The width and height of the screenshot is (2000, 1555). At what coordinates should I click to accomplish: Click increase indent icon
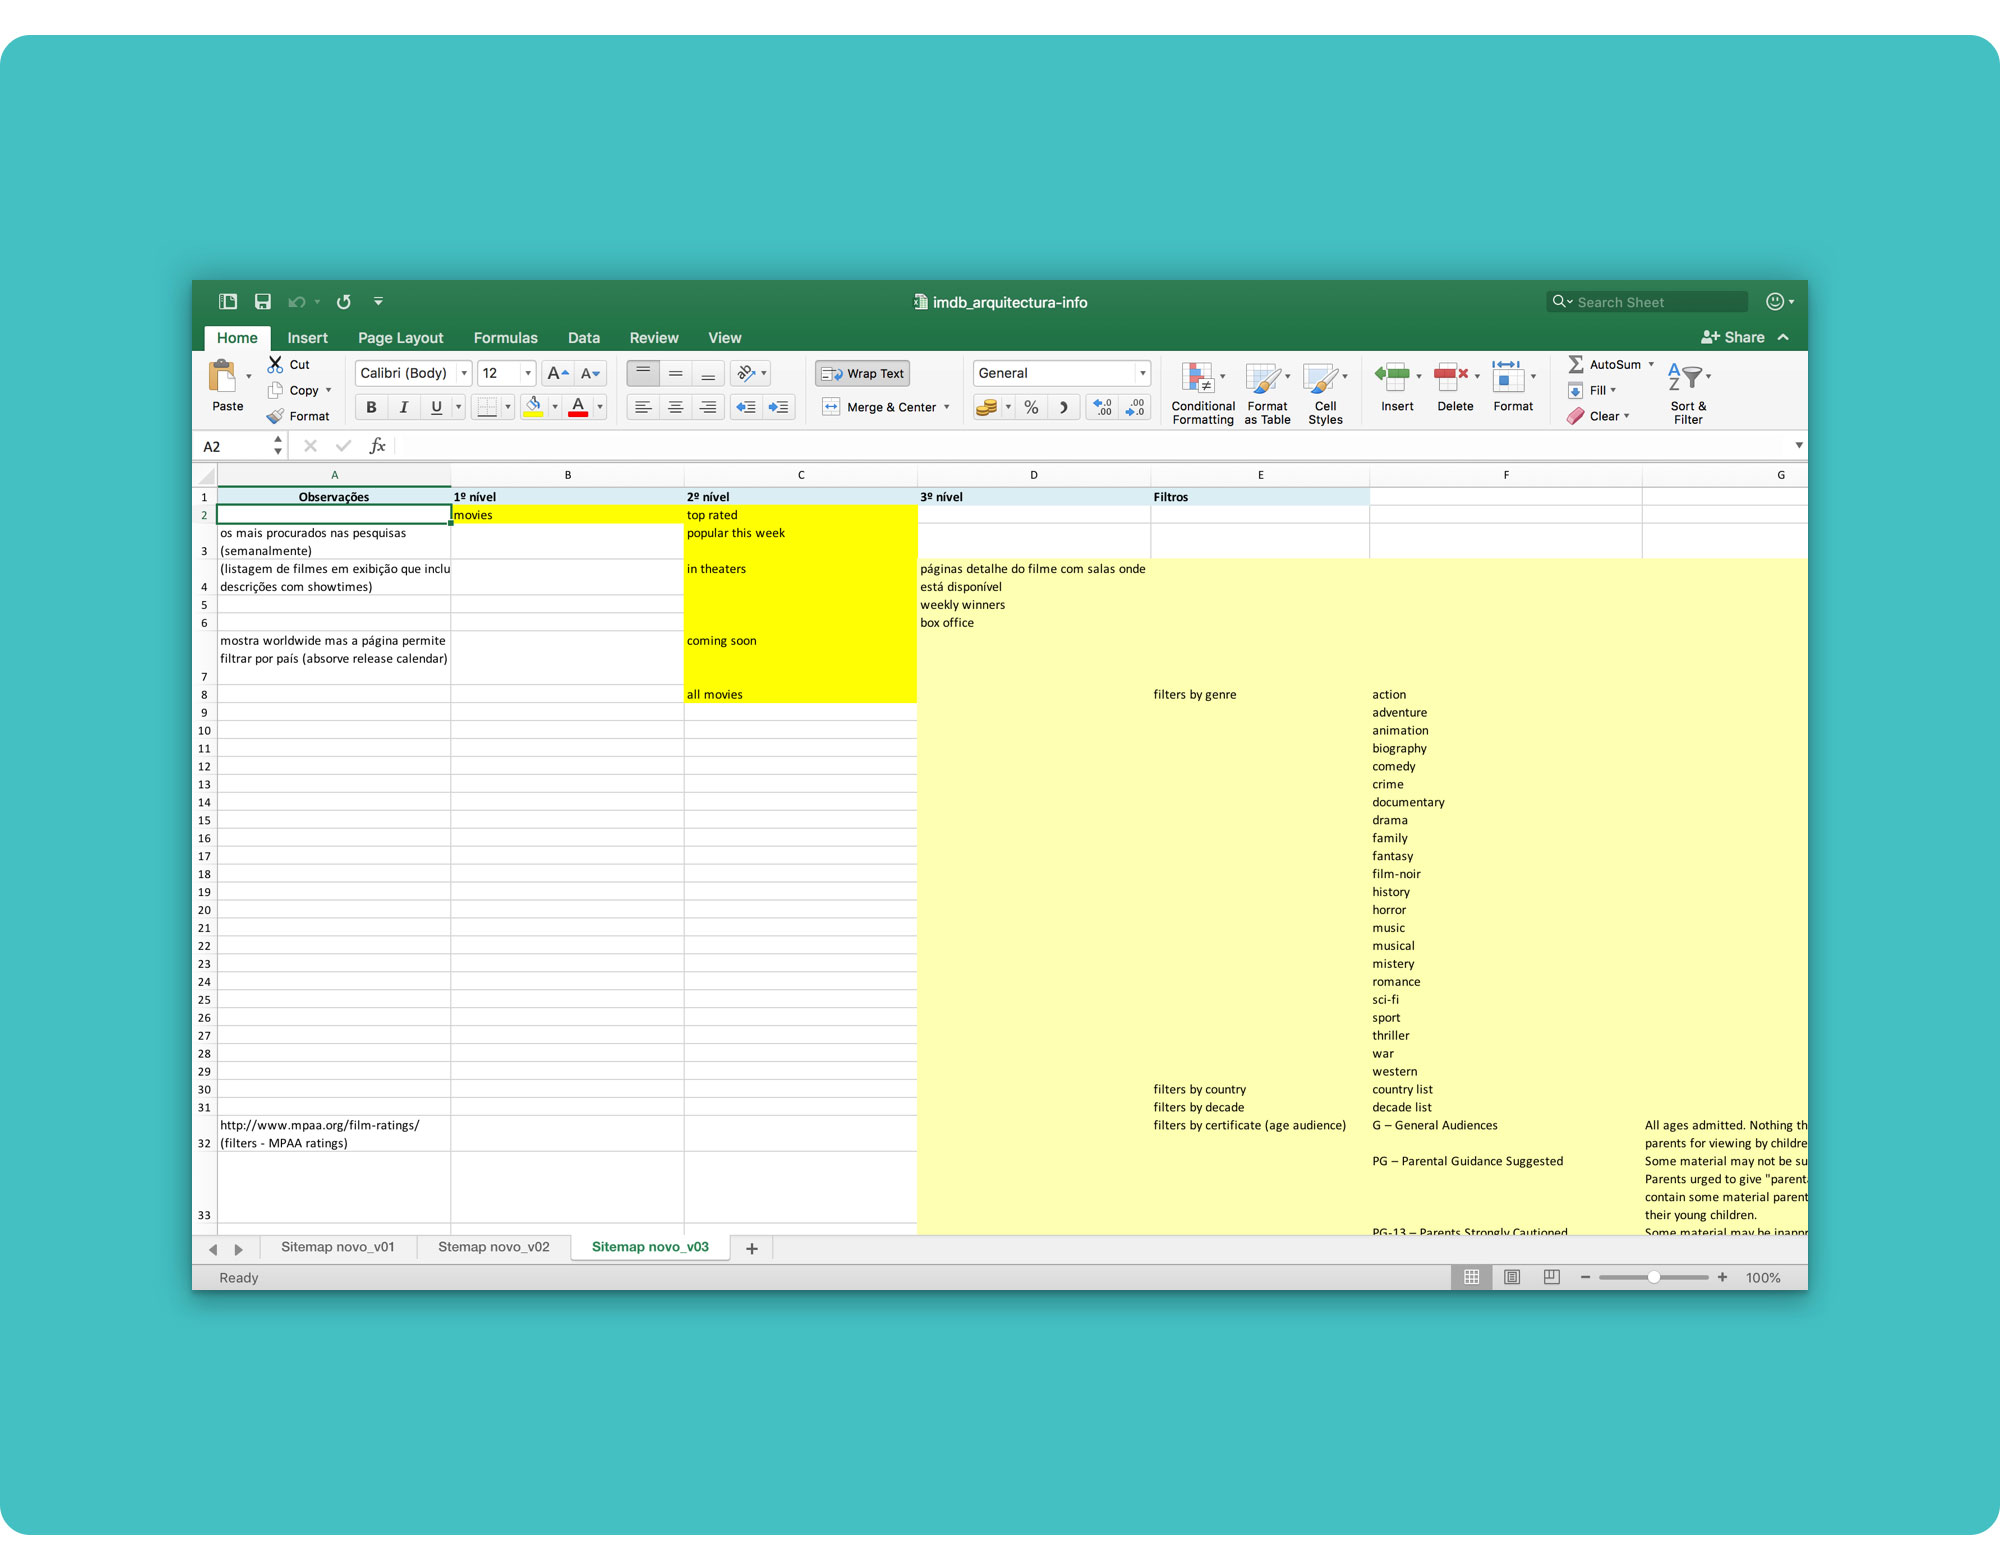pyautogui.click(x=778, y=407)
